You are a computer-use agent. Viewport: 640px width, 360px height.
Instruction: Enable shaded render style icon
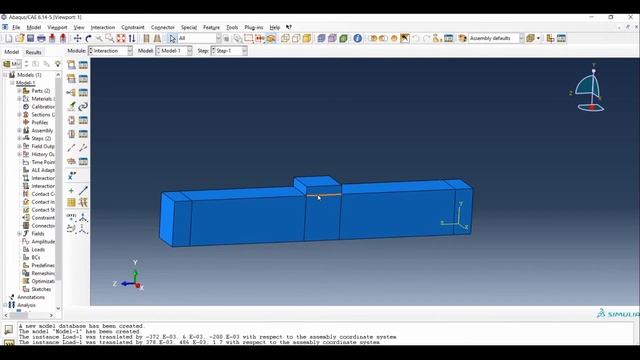coord(307,38)
